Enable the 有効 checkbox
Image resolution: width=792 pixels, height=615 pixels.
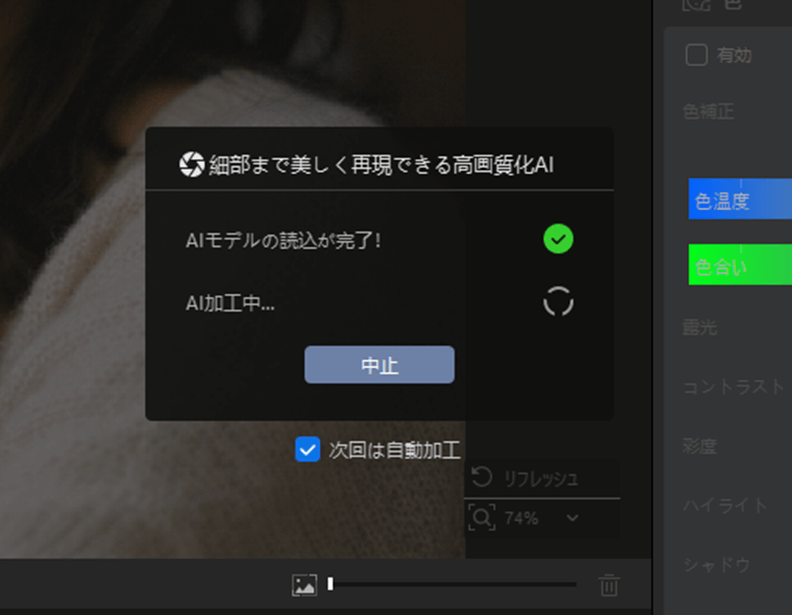[x=697, y=55]
